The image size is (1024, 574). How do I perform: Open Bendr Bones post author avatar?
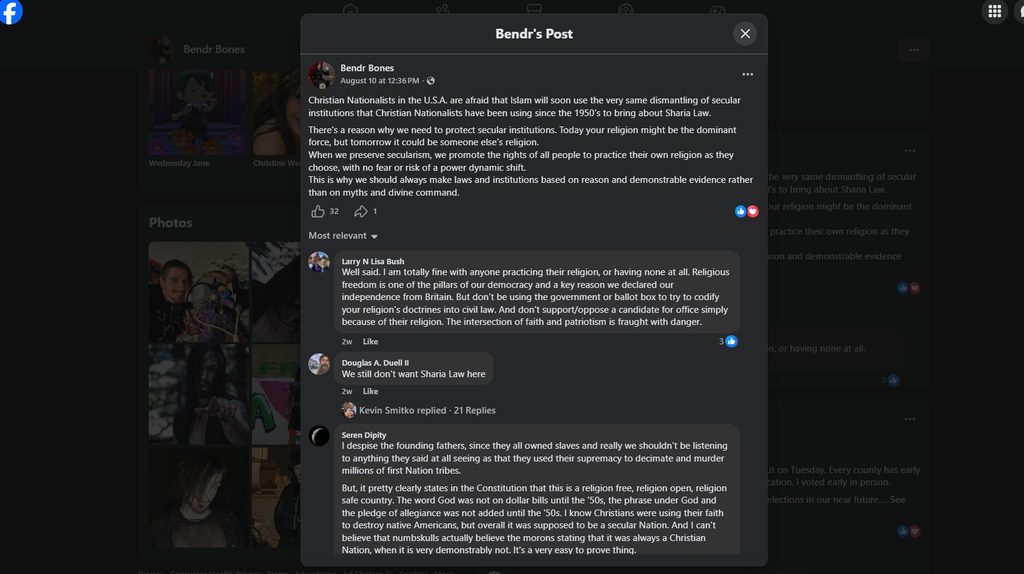pos(321,75)
